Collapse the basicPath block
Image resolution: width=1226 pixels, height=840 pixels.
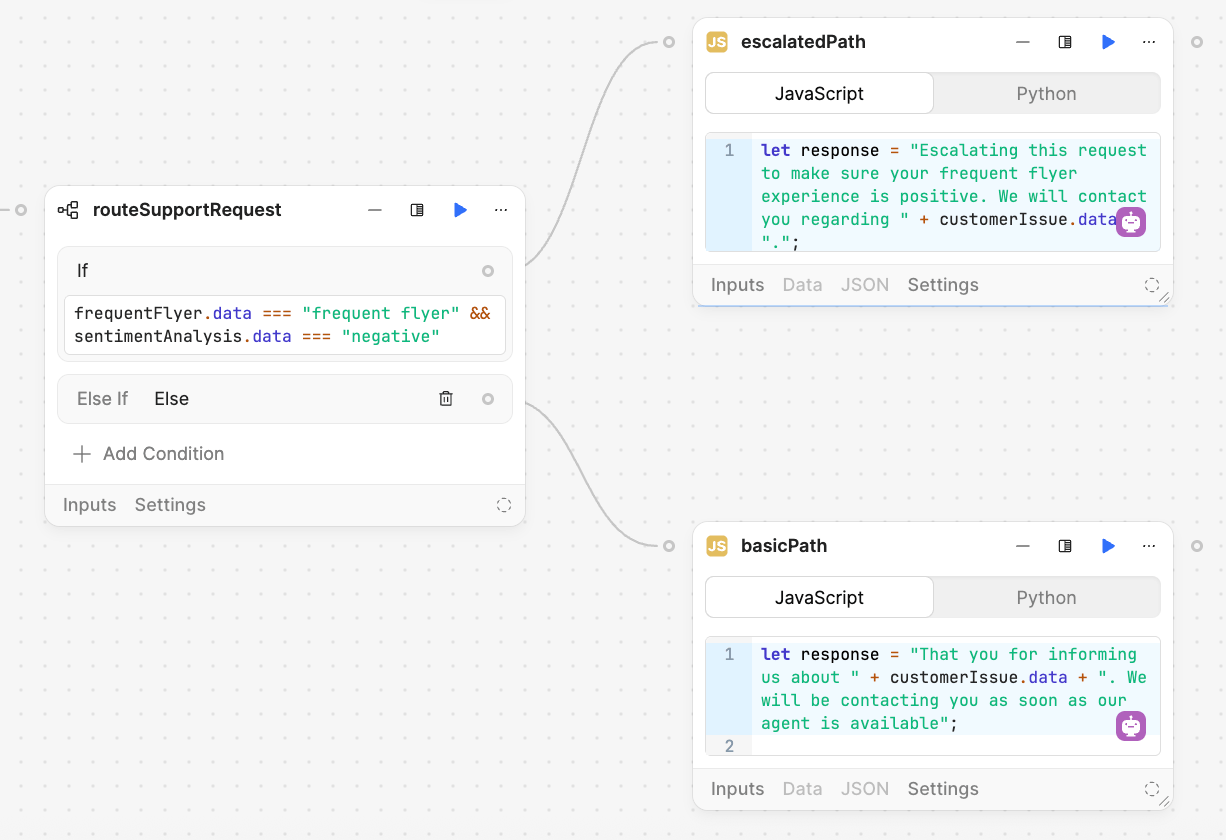coord(1022,546)
